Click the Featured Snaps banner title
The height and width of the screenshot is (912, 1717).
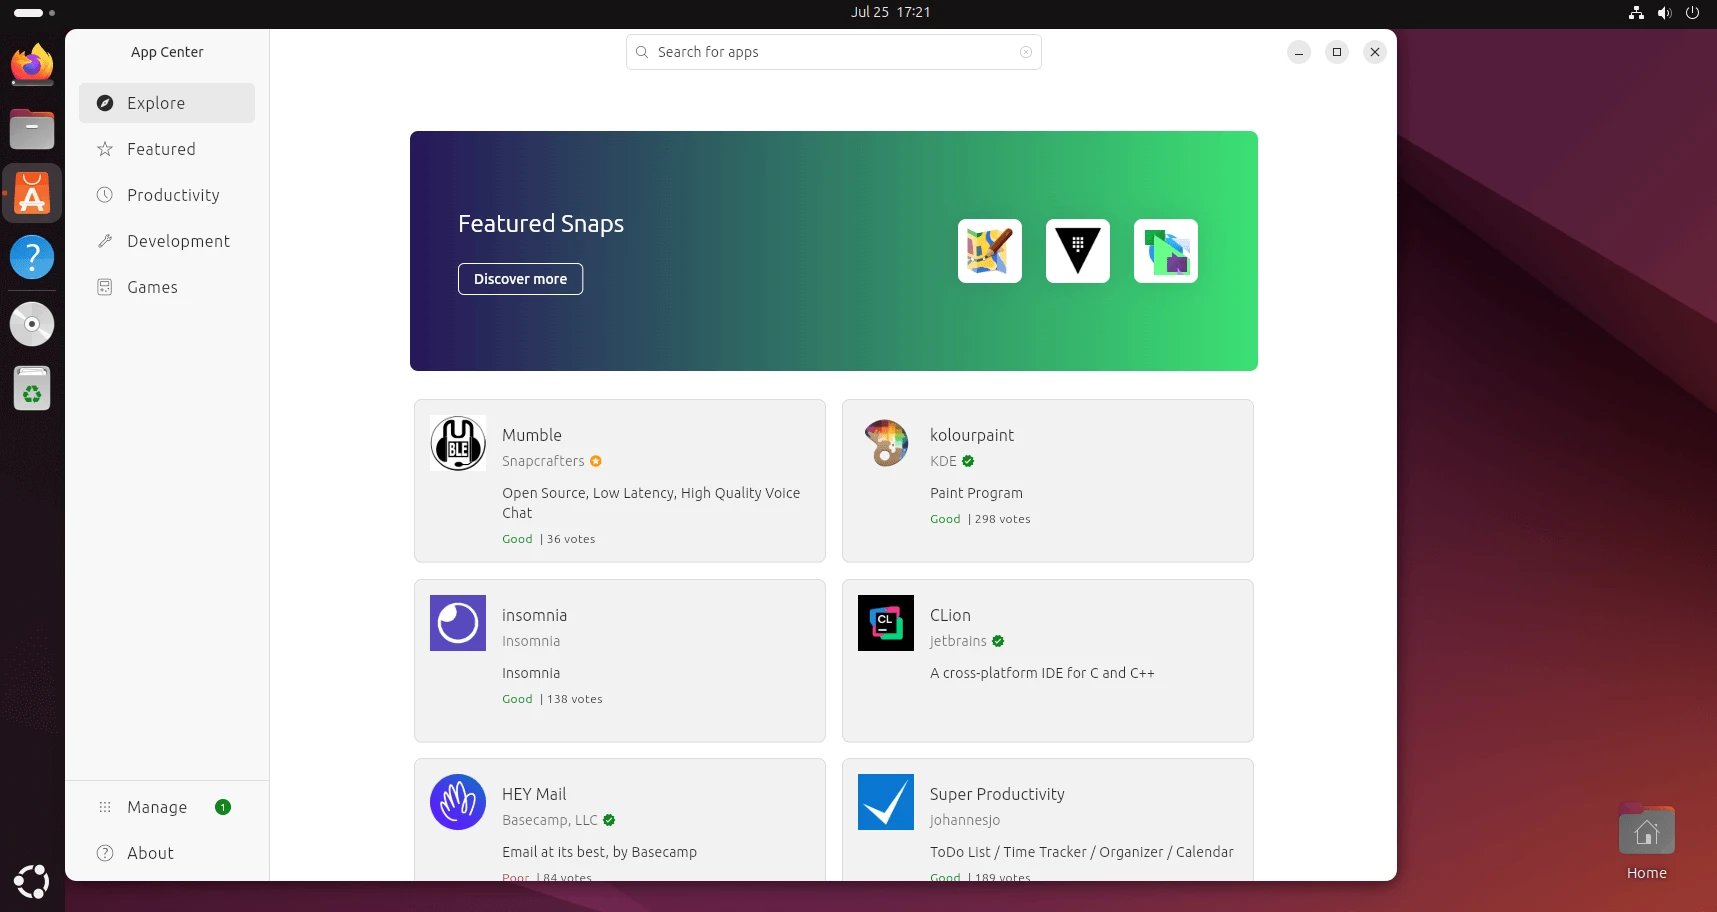coord(541,224)
